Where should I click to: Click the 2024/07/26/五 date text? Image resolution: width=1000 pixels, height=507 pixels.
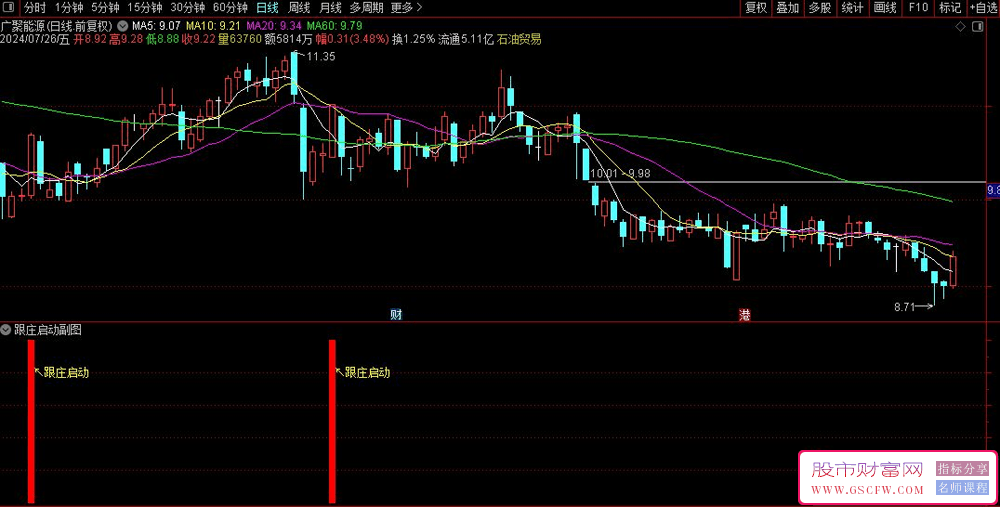click(x=36, y=40)
